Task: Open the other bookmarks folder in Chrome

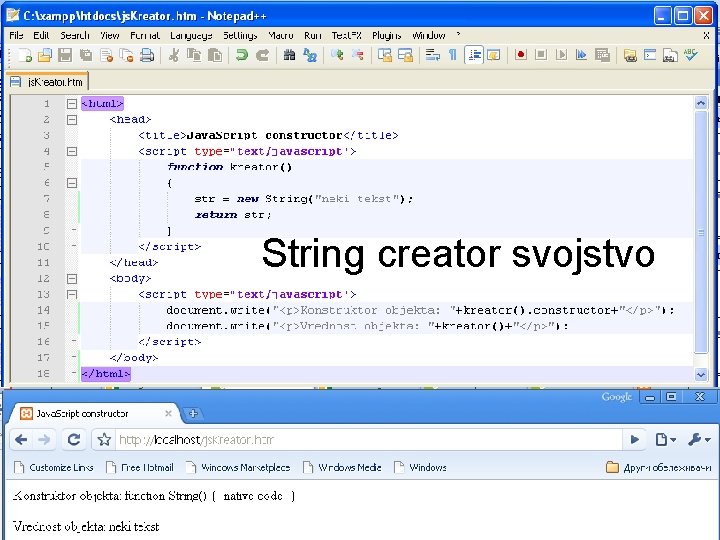Action: 658,467
